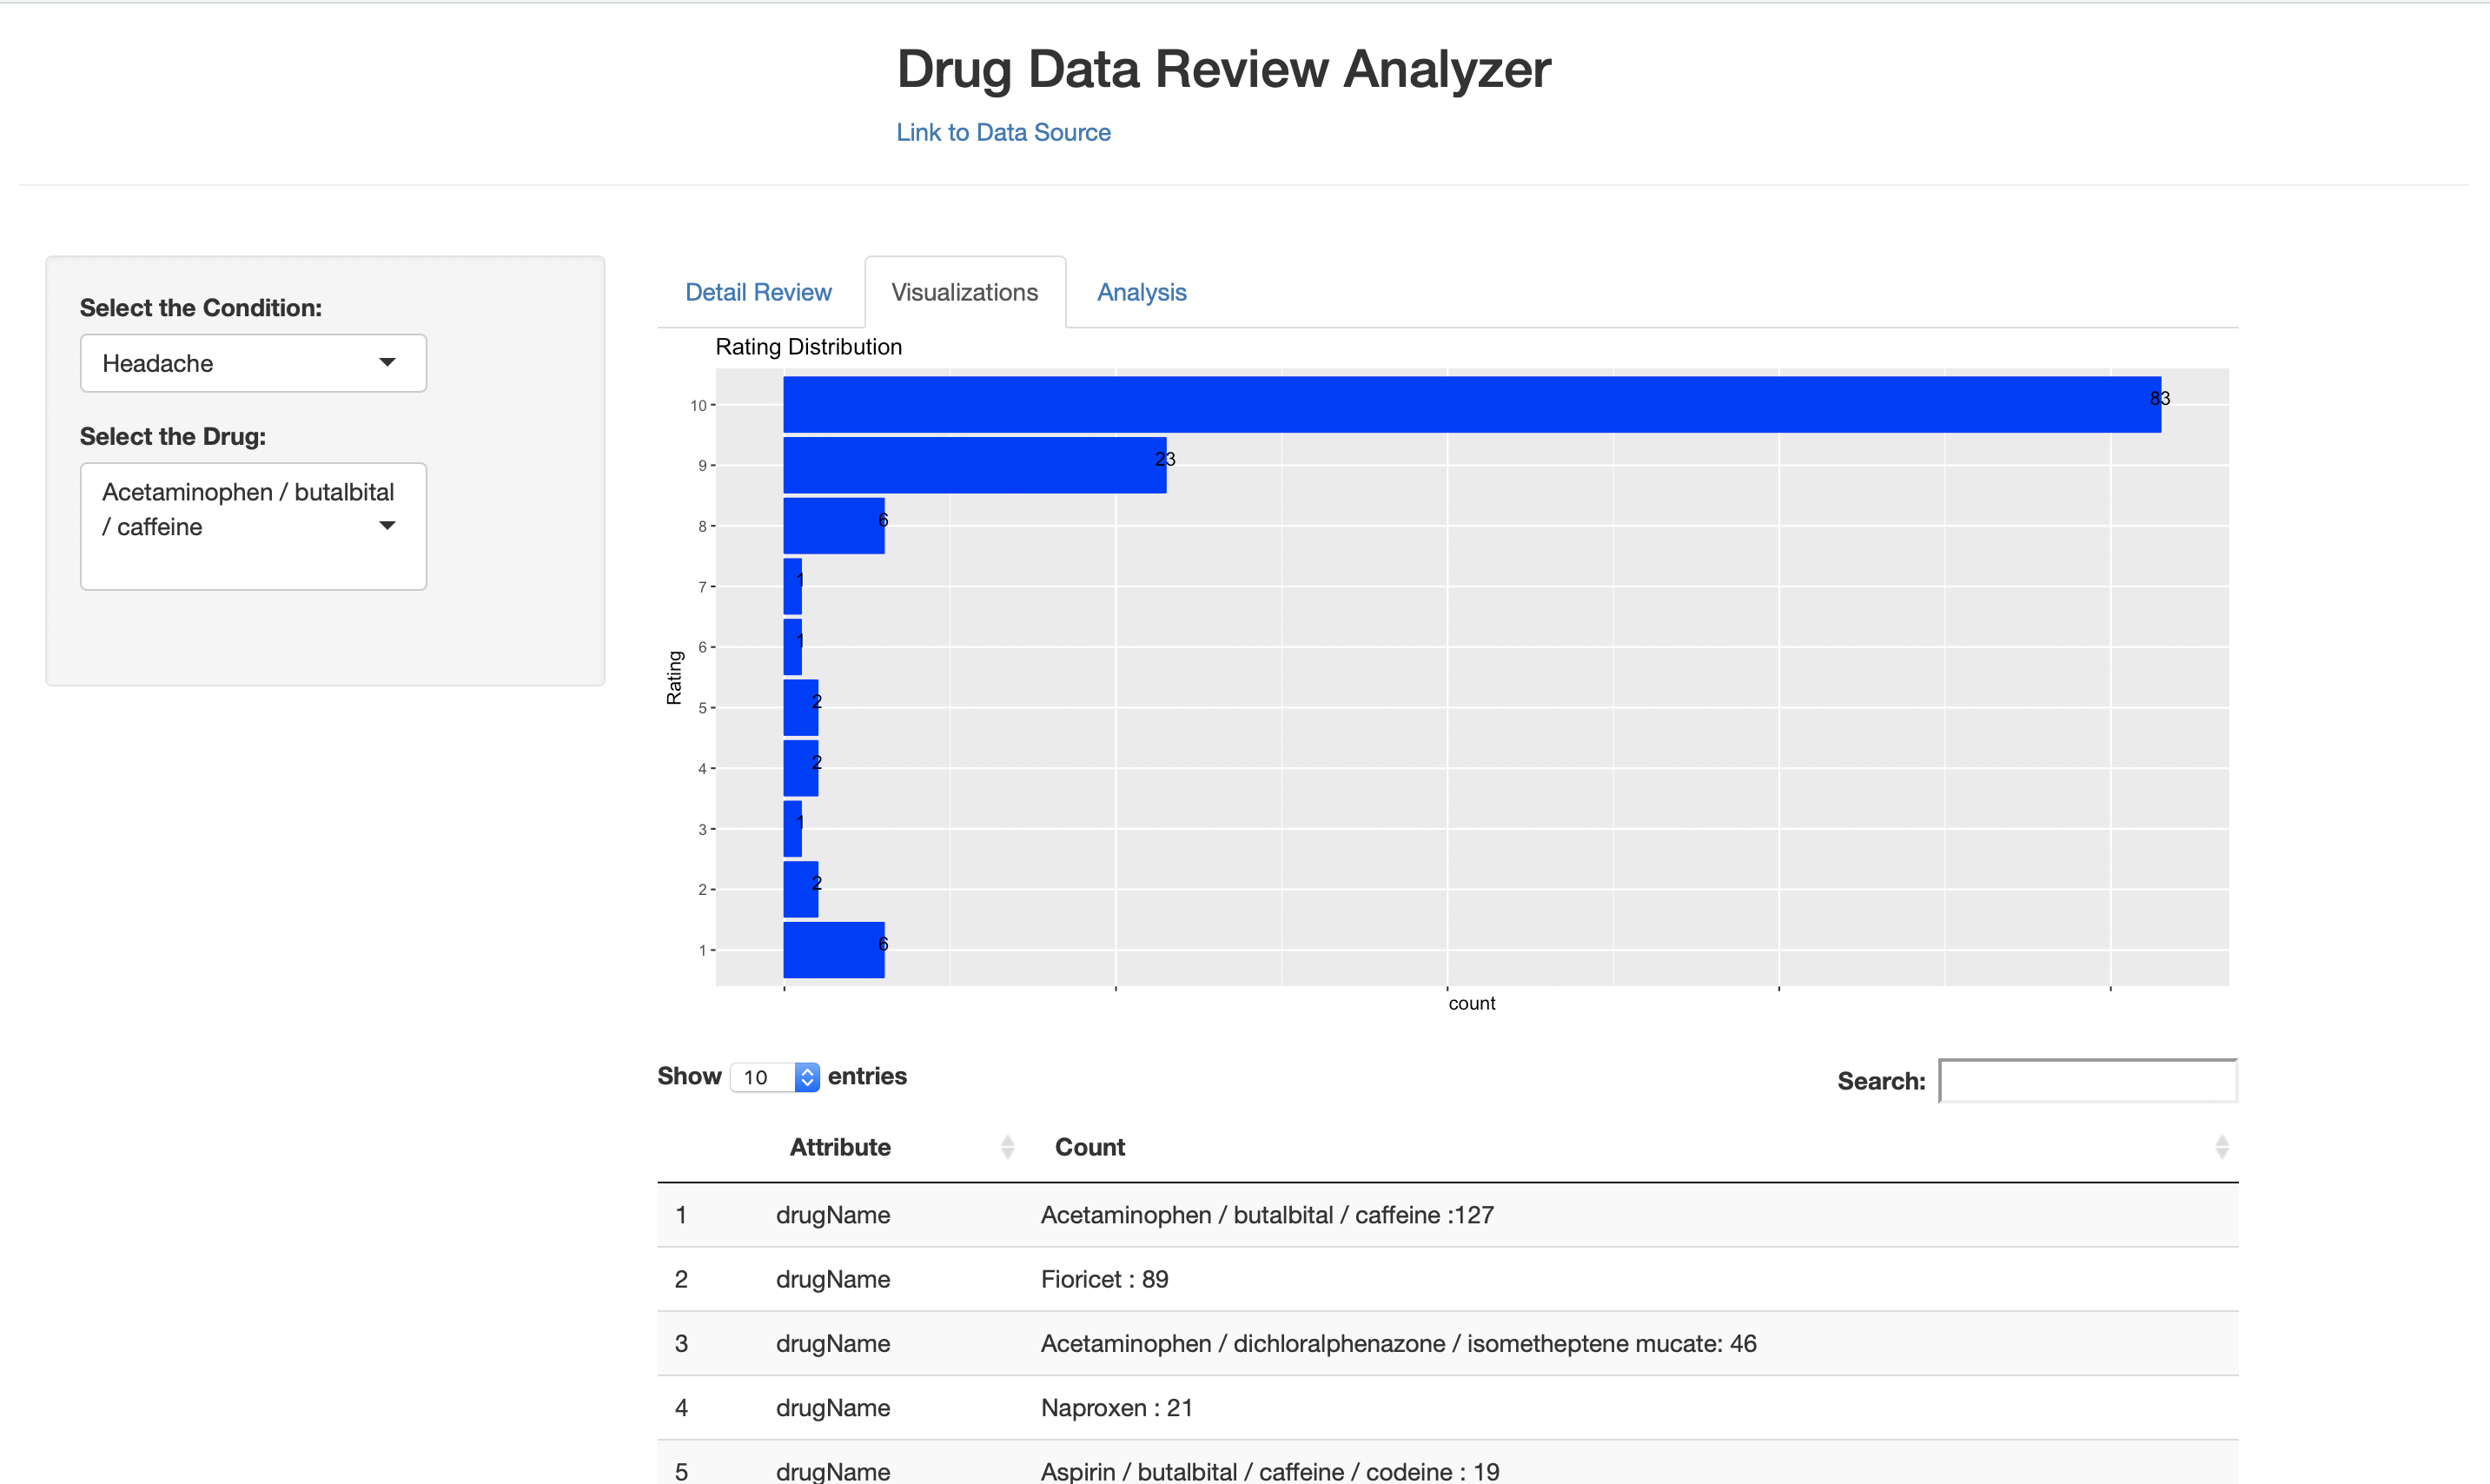
Task: Click the sort arrows next to Attribute header
Action: (1008, 1146)
